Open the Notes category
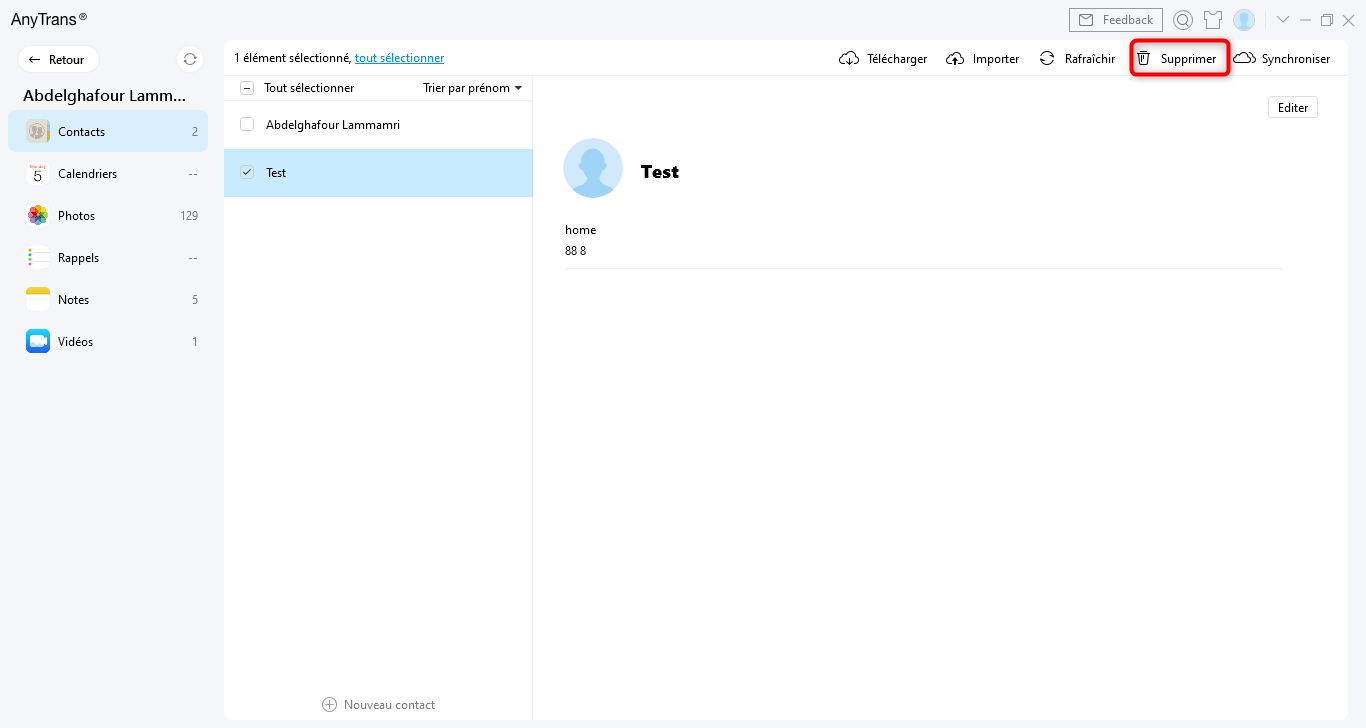The image size is (1366, 728). click(x=108, y=299)
